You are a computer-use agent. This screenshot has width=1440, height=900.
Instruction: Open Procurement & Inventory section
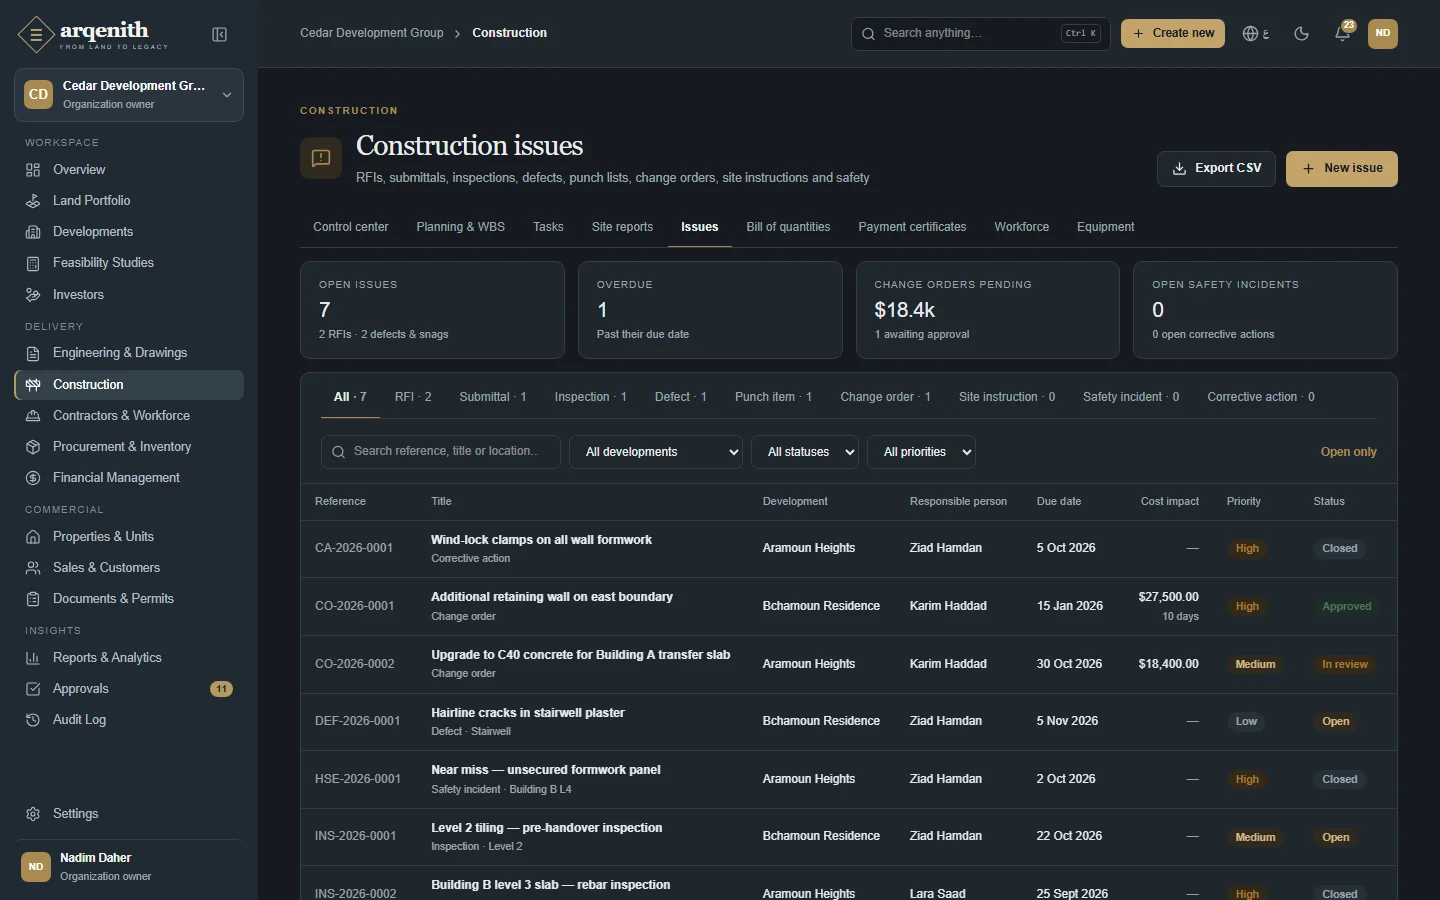[129, 447]
